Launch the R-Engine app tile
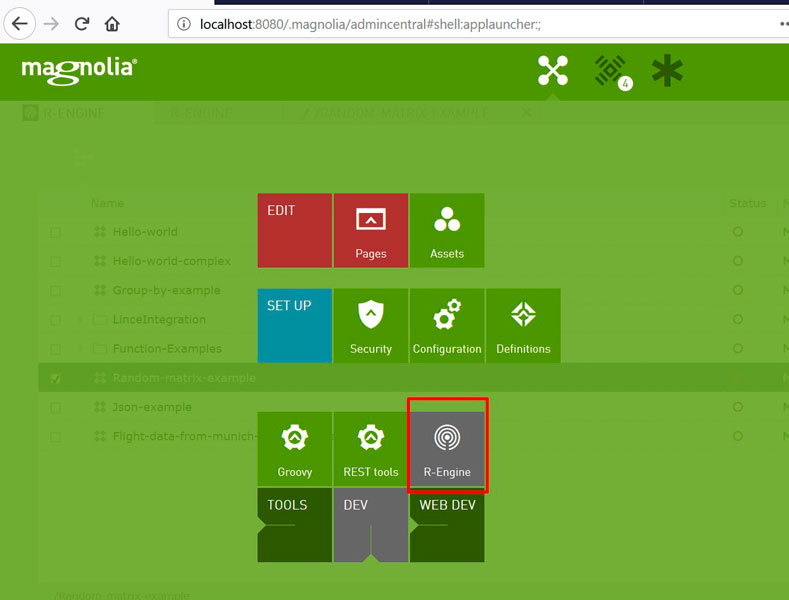789x600 pixels. [447, 449]
